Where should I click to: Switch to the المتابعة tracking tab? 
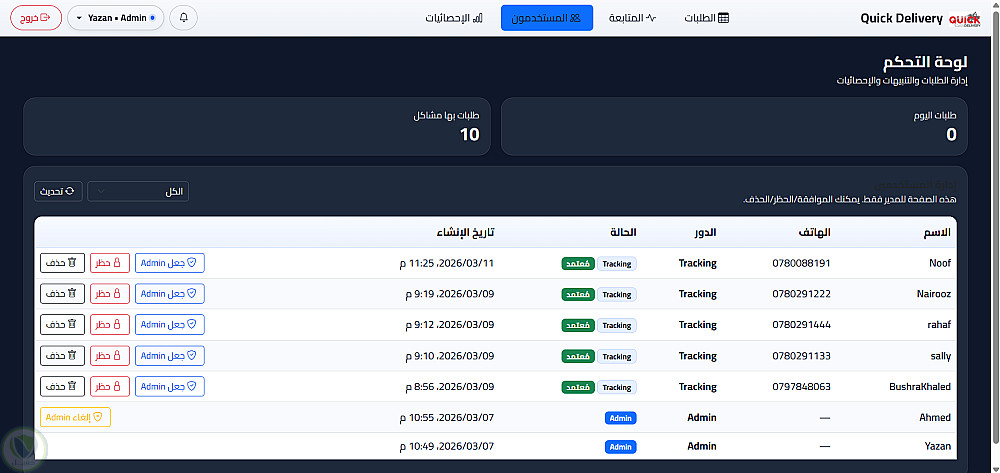point(632,18)
